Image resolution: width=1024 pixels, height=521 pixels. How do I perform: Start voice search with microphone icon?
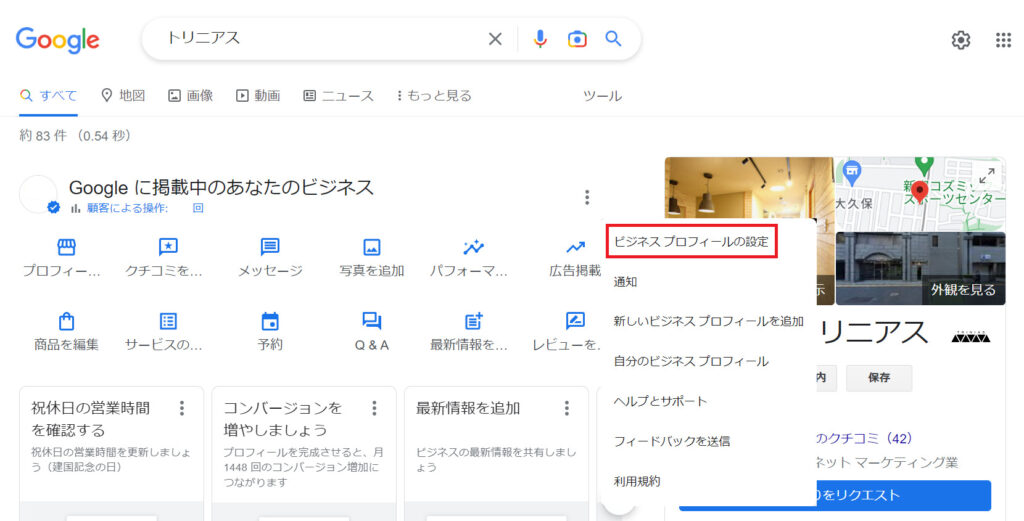pyautogui.click(x=540, y=39)
